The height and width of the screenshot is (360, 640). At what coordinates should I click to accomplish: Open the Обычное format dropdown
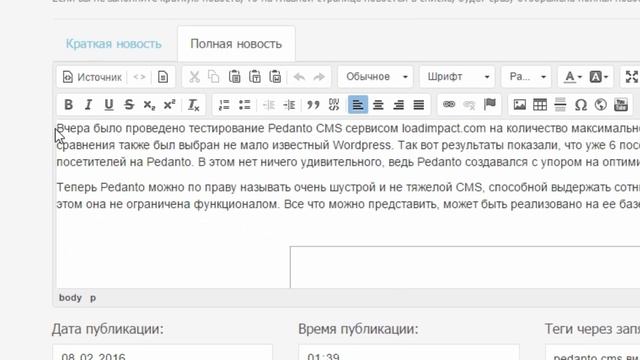[376, 77]
